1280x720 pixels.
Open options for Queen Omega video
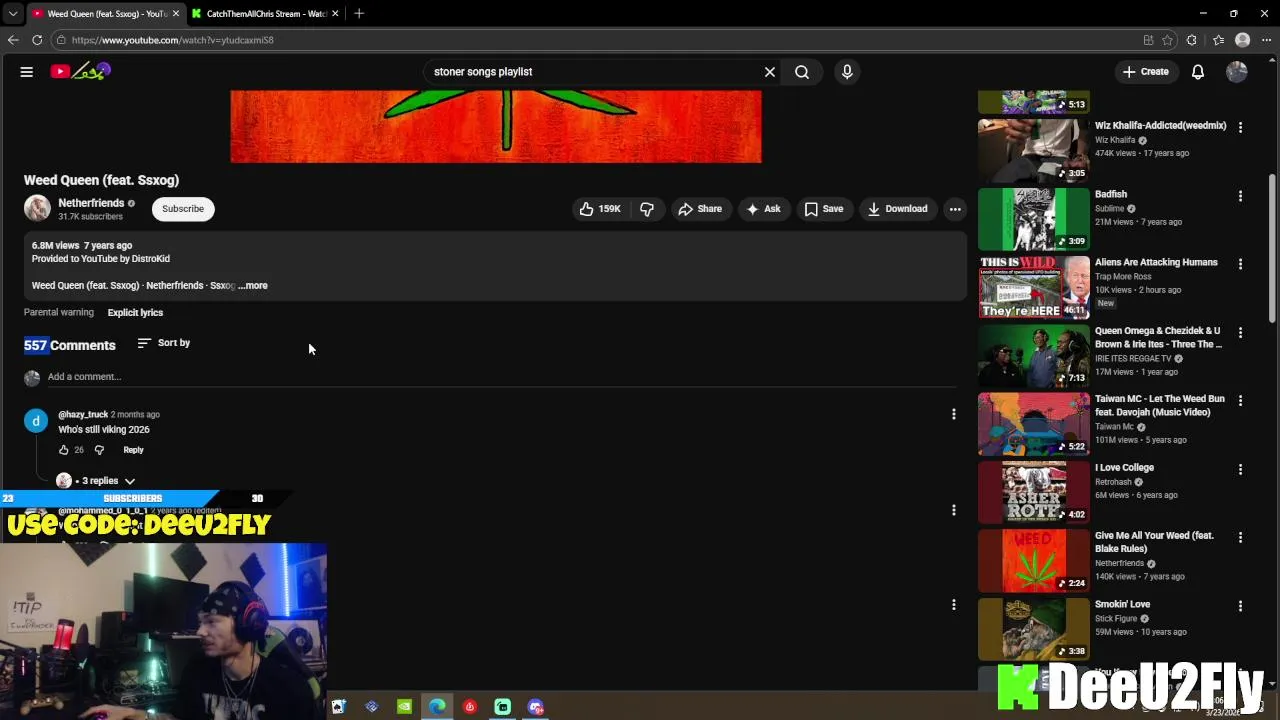[x=1240, y=332]
